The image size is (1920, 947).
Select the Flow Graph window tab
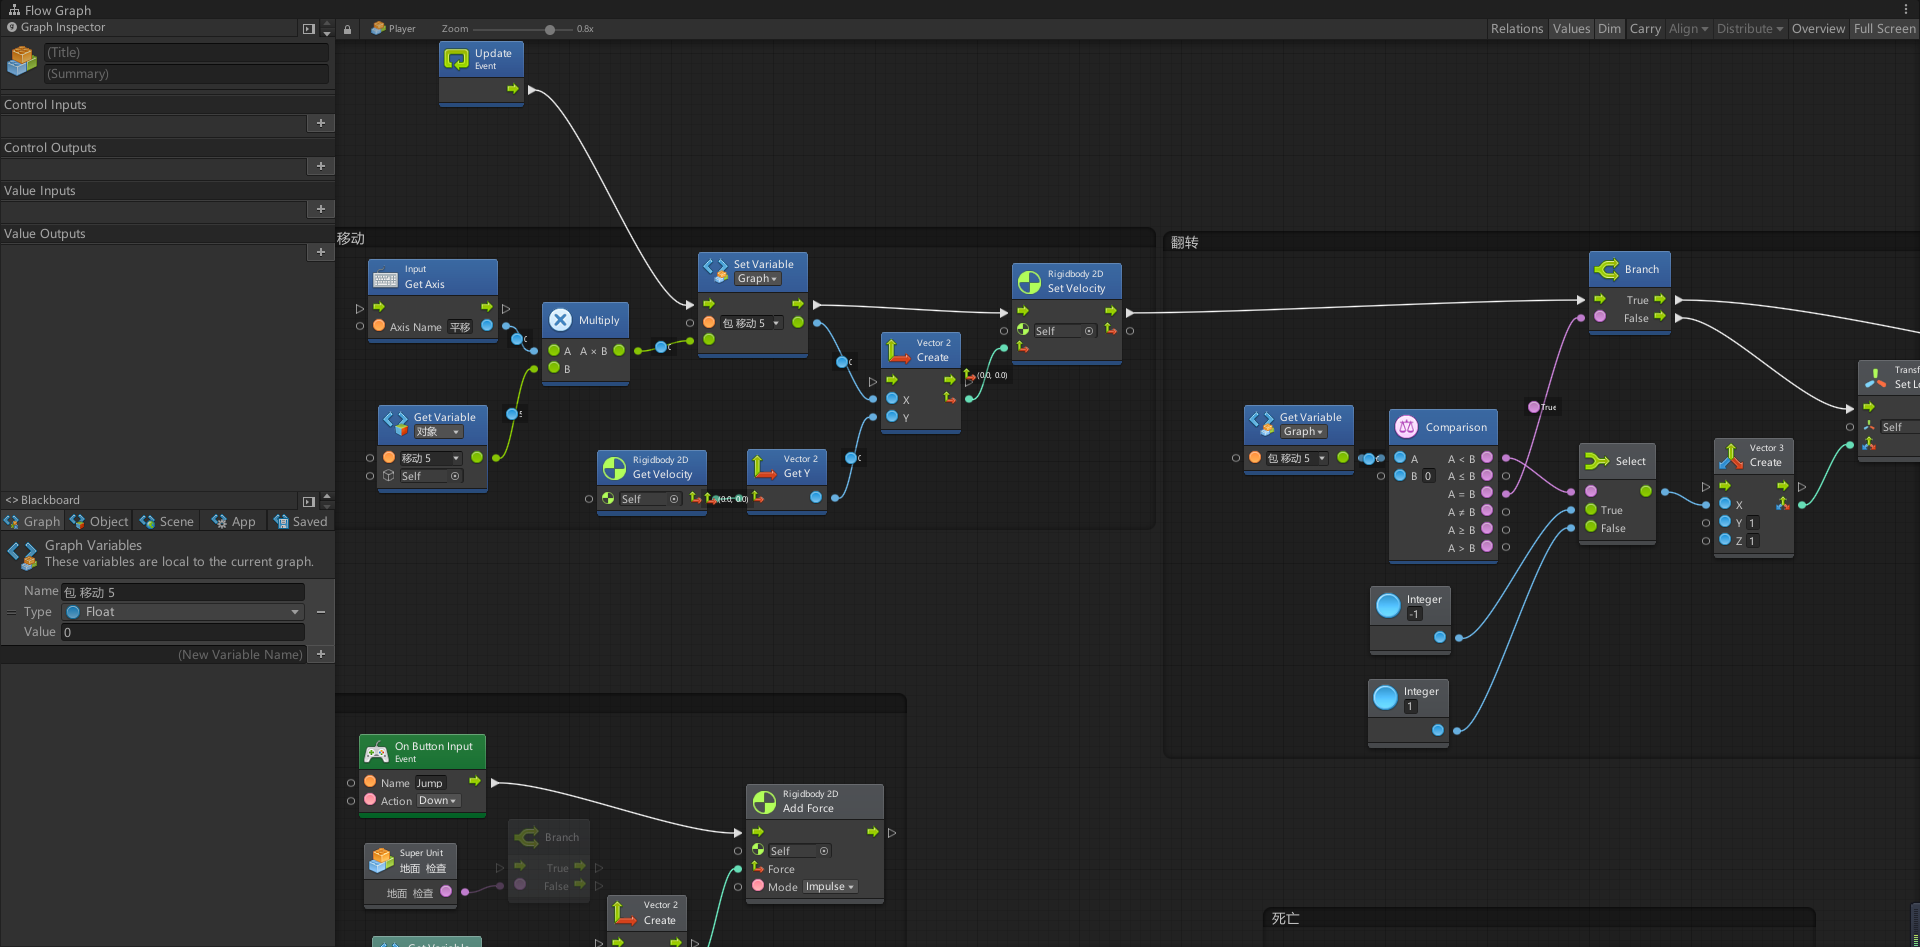49,10
